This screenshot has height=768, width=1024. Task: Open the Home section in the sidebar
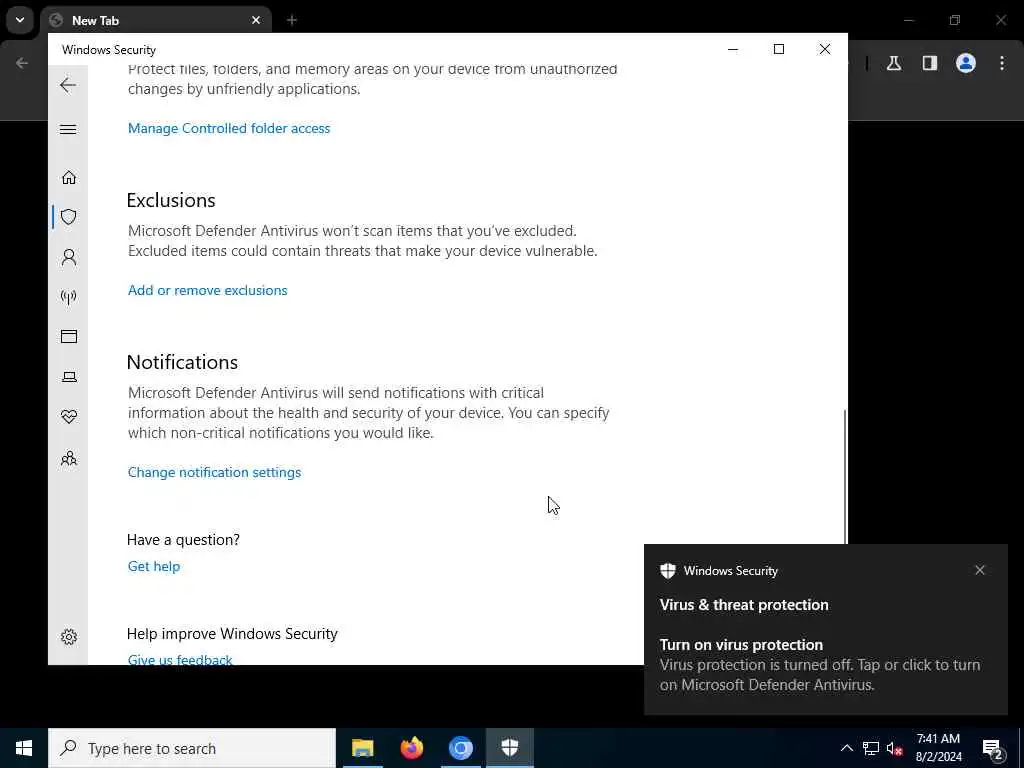coord(69,178)
